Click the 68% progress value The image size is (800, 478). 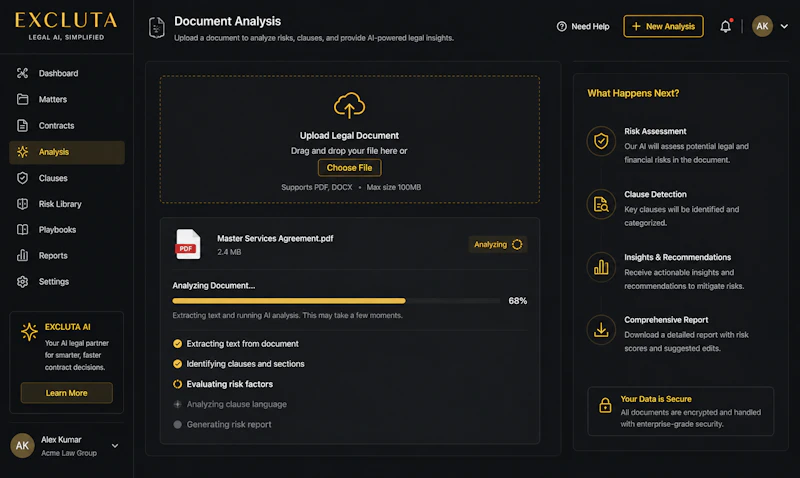point(517,300)
